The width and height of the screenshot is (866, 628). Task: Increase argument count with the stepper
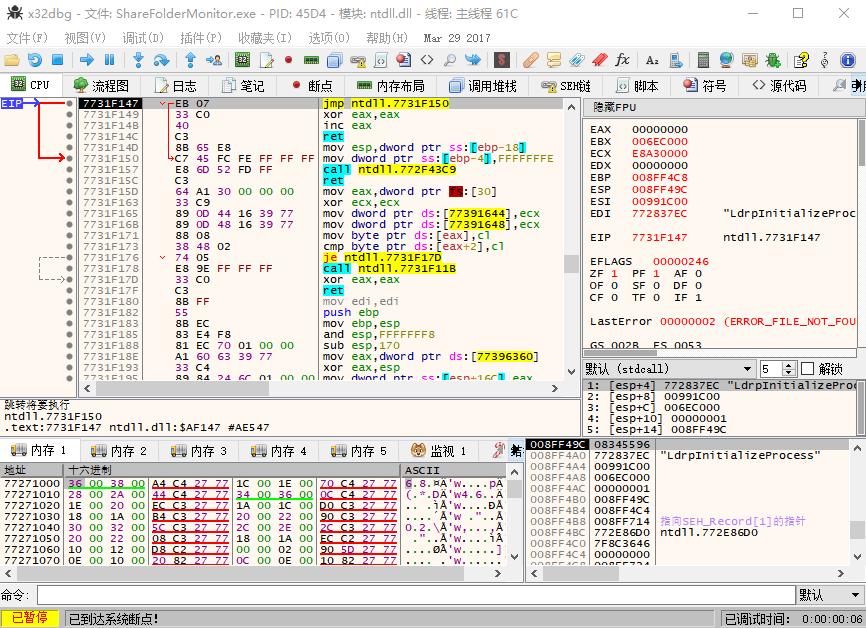787,364
